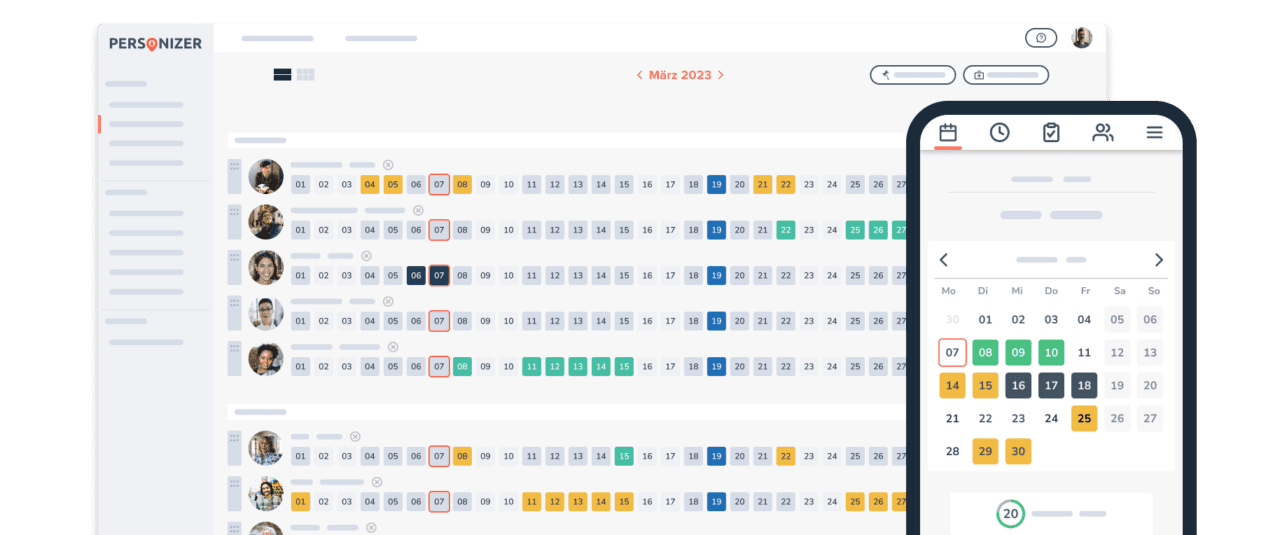Click dark navy 06 cell in desktop planner

pos(416,275)
